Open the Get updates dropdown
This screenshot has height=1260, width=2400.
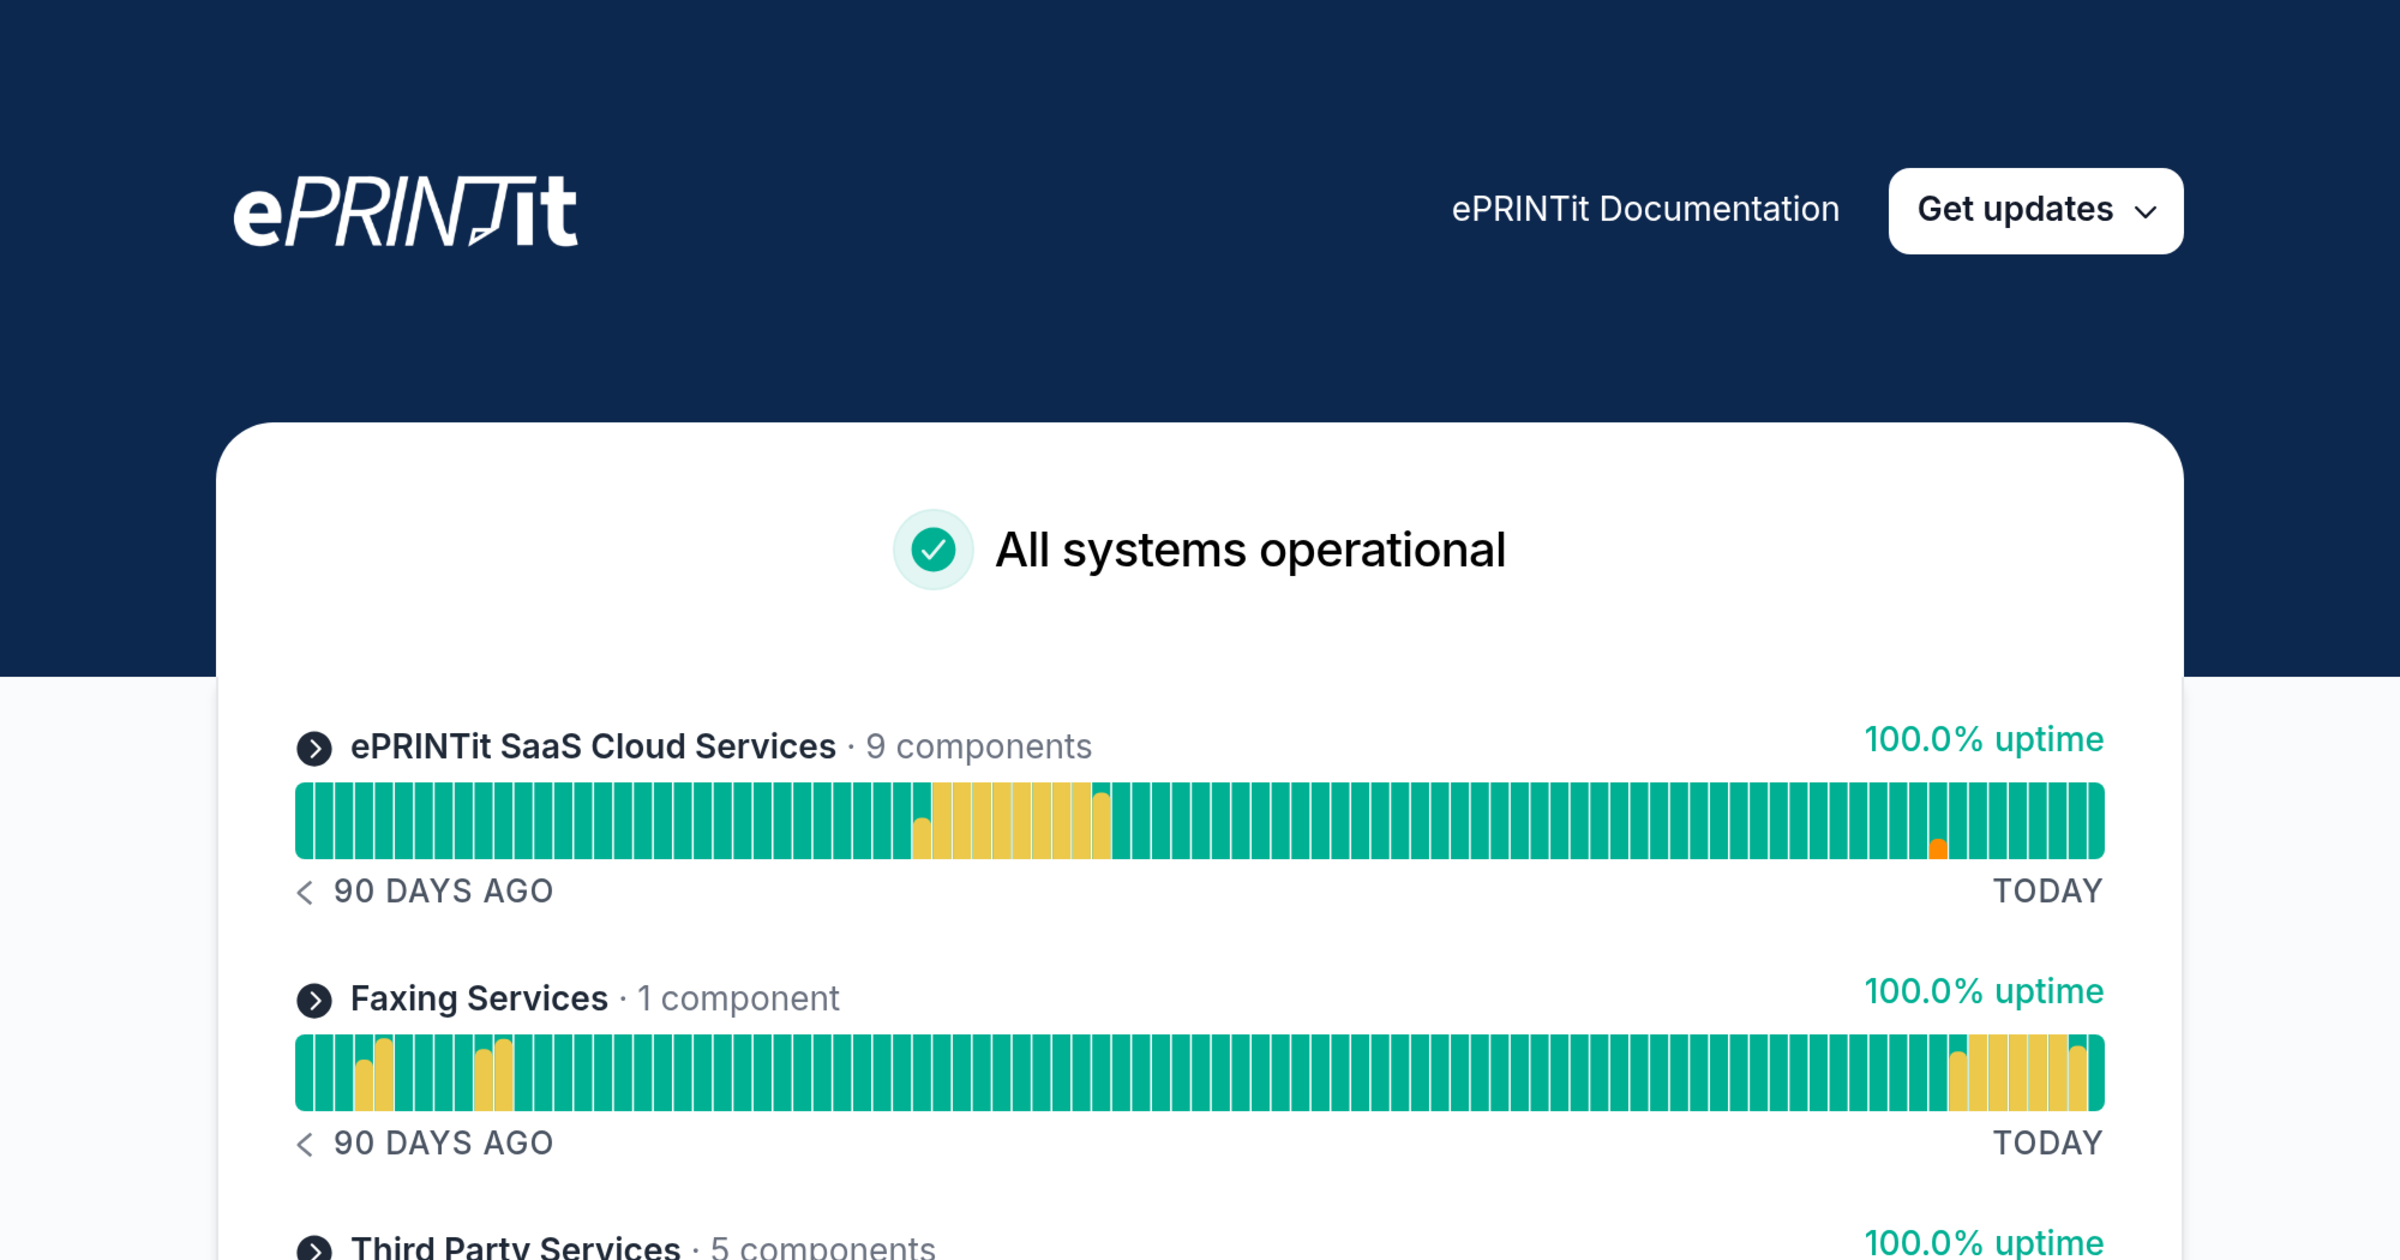coord(2035,211)
